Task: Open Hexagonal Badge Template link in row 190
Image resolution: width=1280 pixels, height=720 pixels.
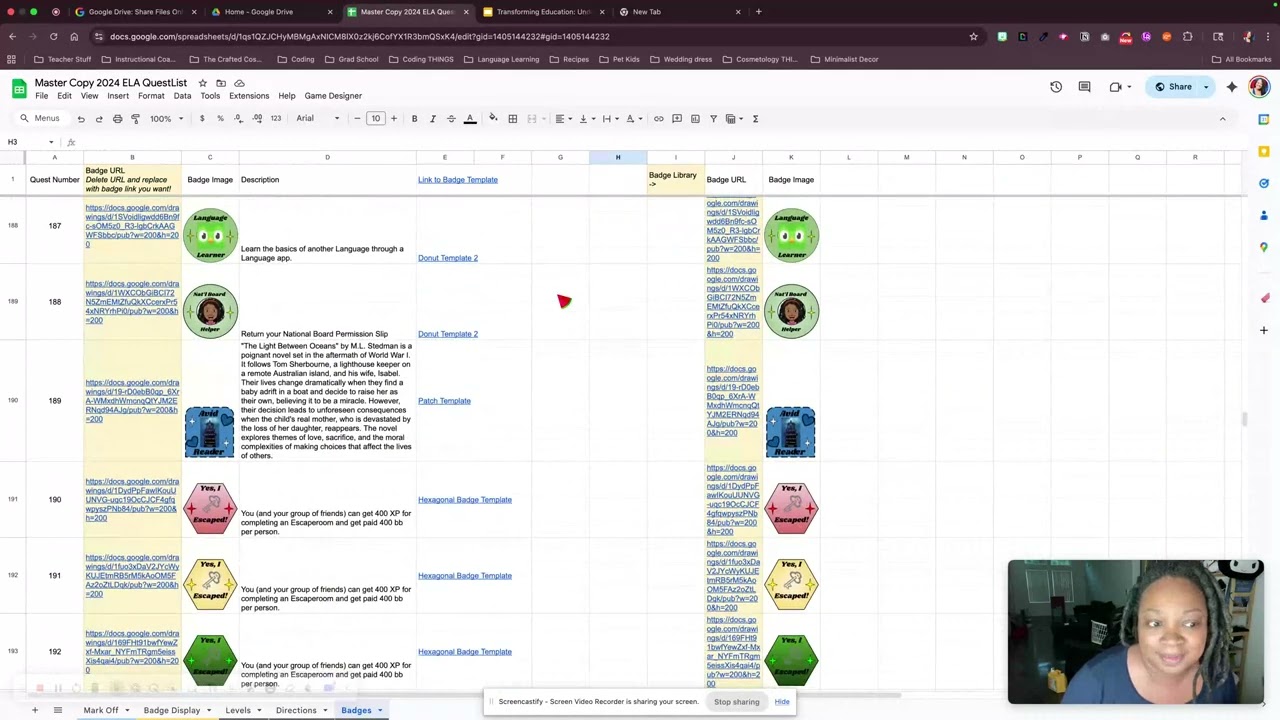Action: click(x=465, y=500)
